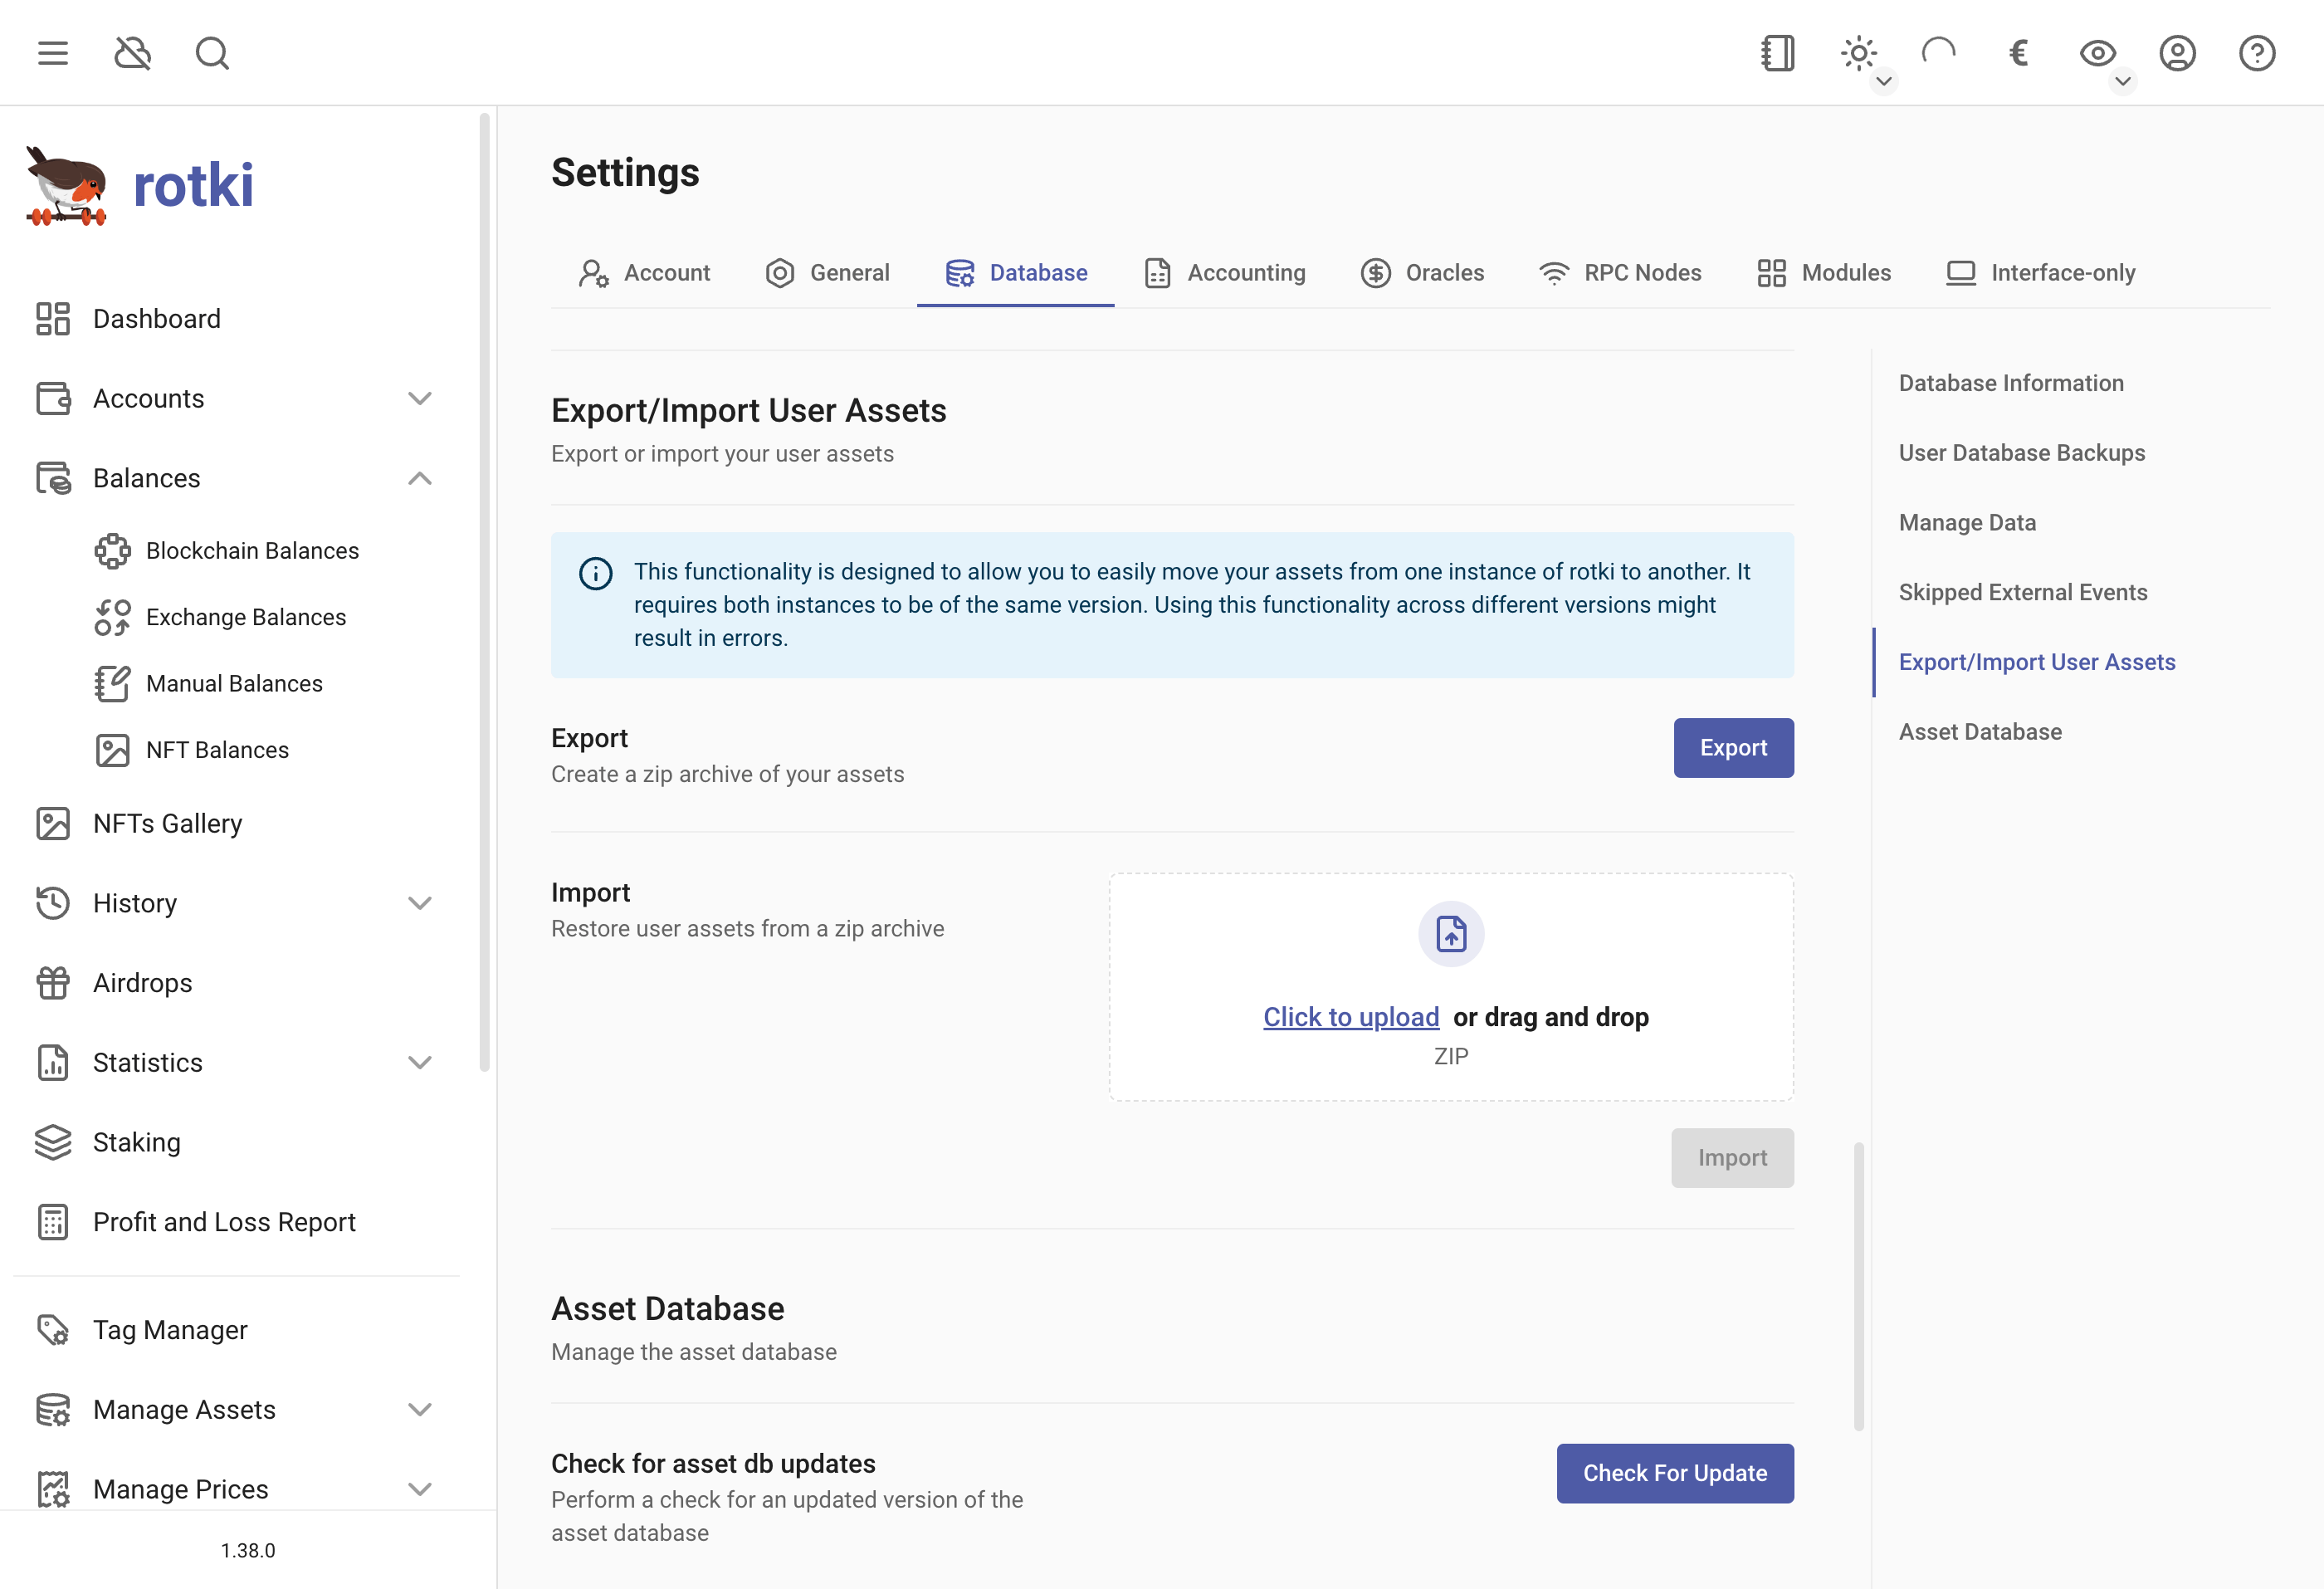Expand the Statistics chevron
The height and width of the screenshot is (1589, 2324).
pos(420,1063)
